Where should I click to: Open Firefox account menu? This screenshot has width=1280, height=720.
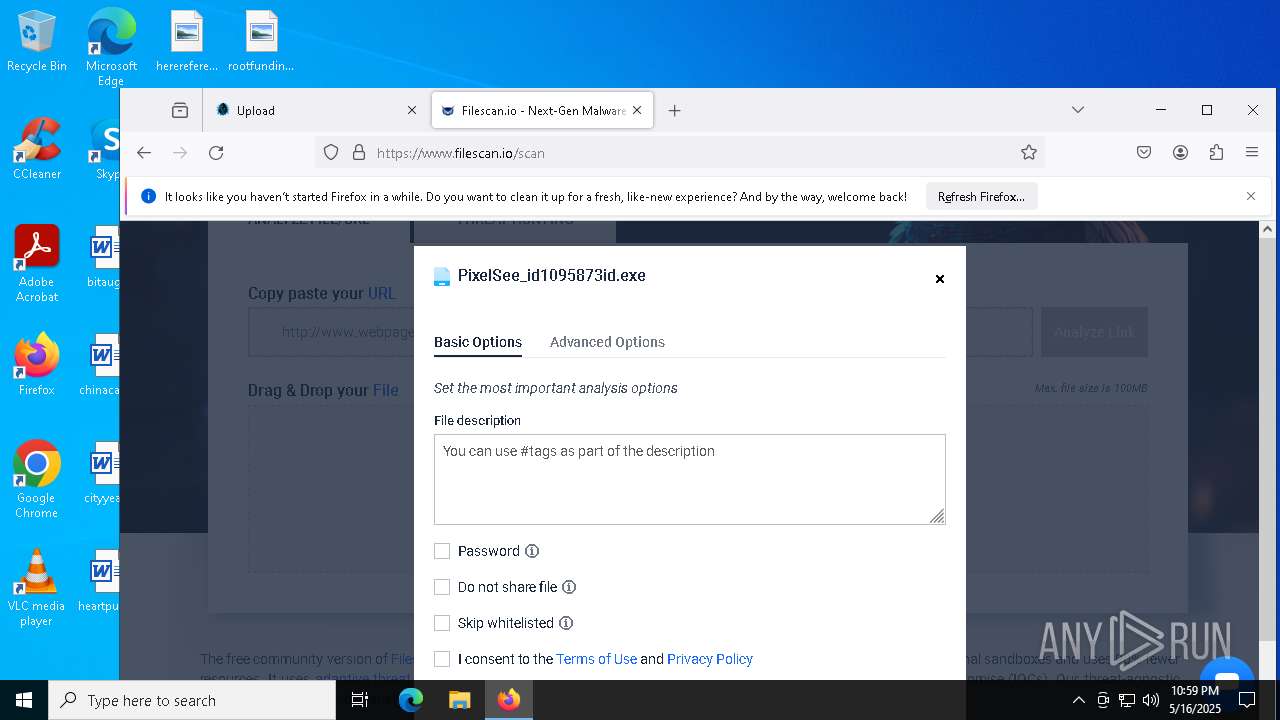pos(1180,153)
